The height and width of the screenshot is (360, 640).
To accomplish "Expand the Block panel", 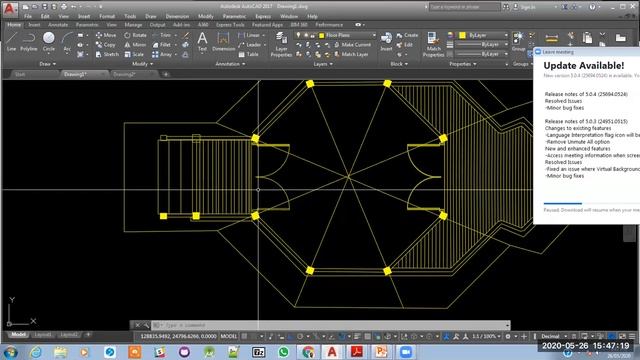I will point(399,64).
